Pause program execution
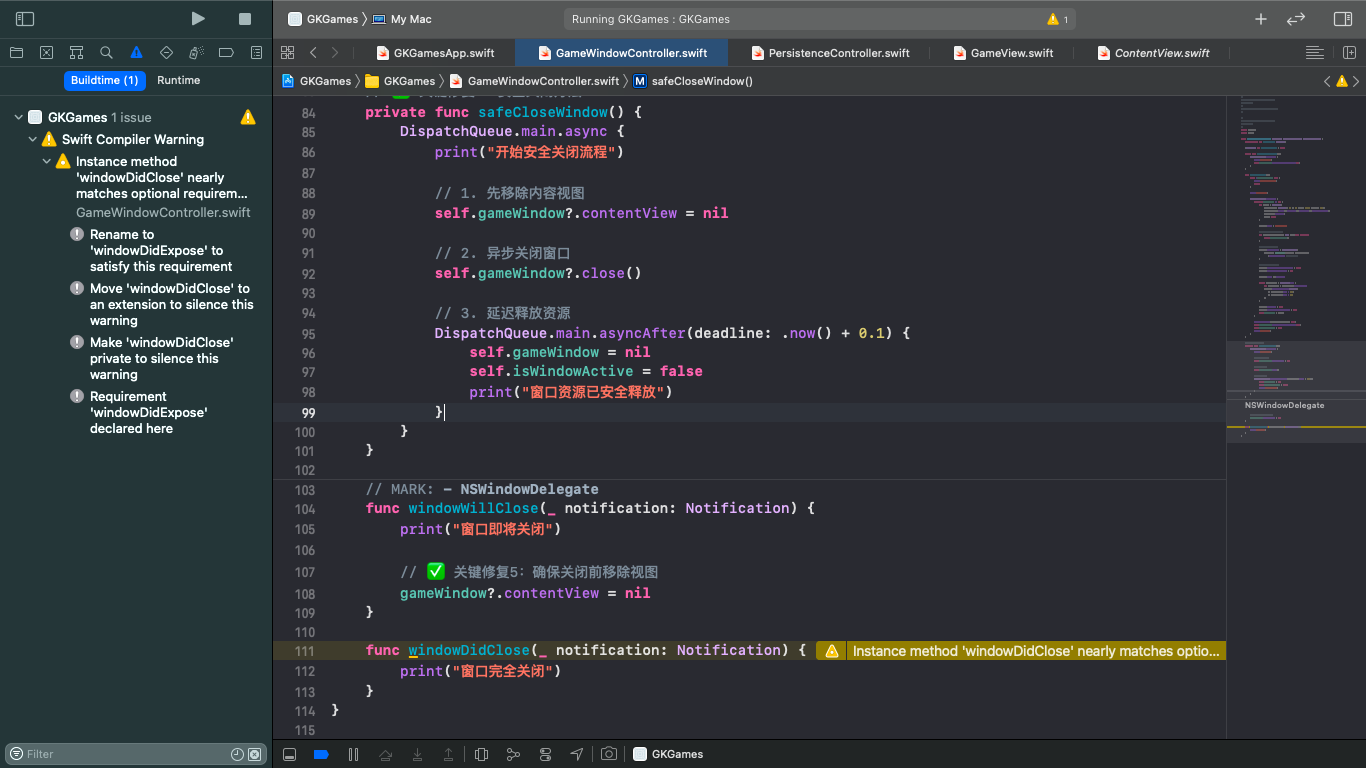The width and height of the screenshot is (1366, 768). tap(353, 754)
